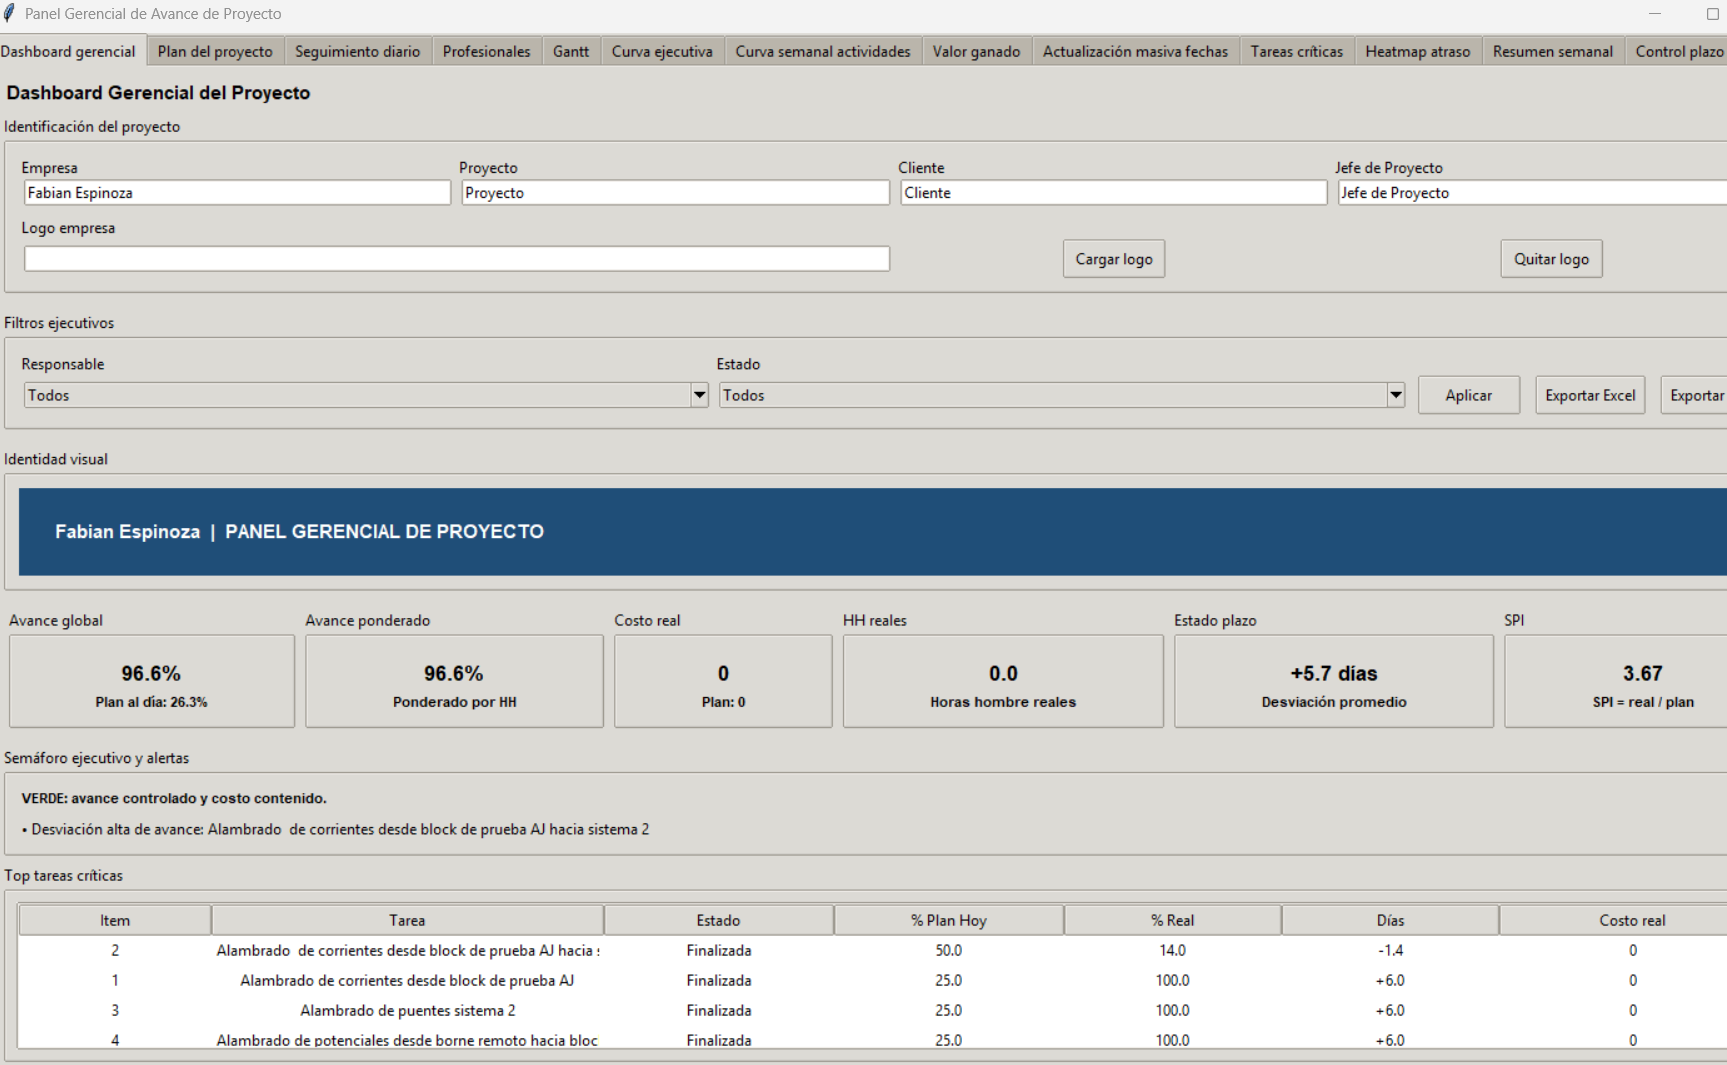The image size is (1727, 1065).
Task: Select row 'Alambrado de potenciales desde borne remoto'
Action: tap(872, 1039)
